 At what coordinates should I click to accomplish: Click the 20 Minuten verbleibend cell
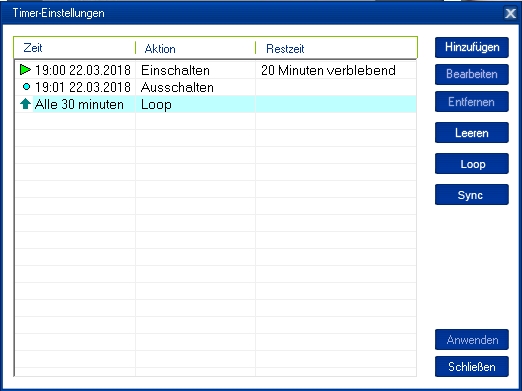click(328, 70)
